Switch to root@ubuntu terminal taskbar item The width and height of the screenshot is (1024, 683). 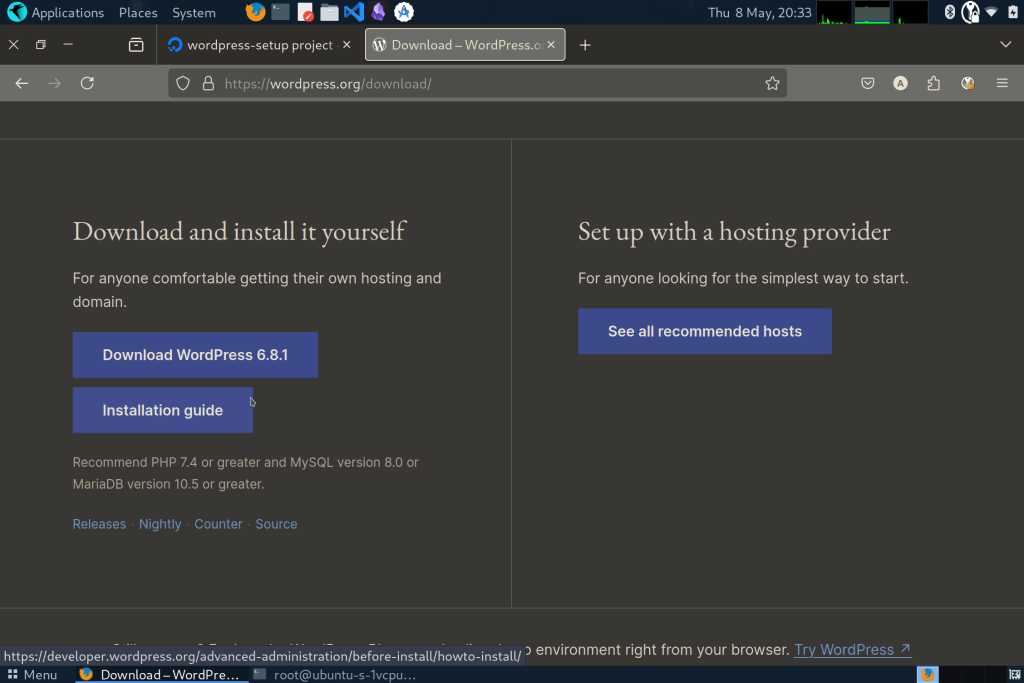[x=335, y=675]
